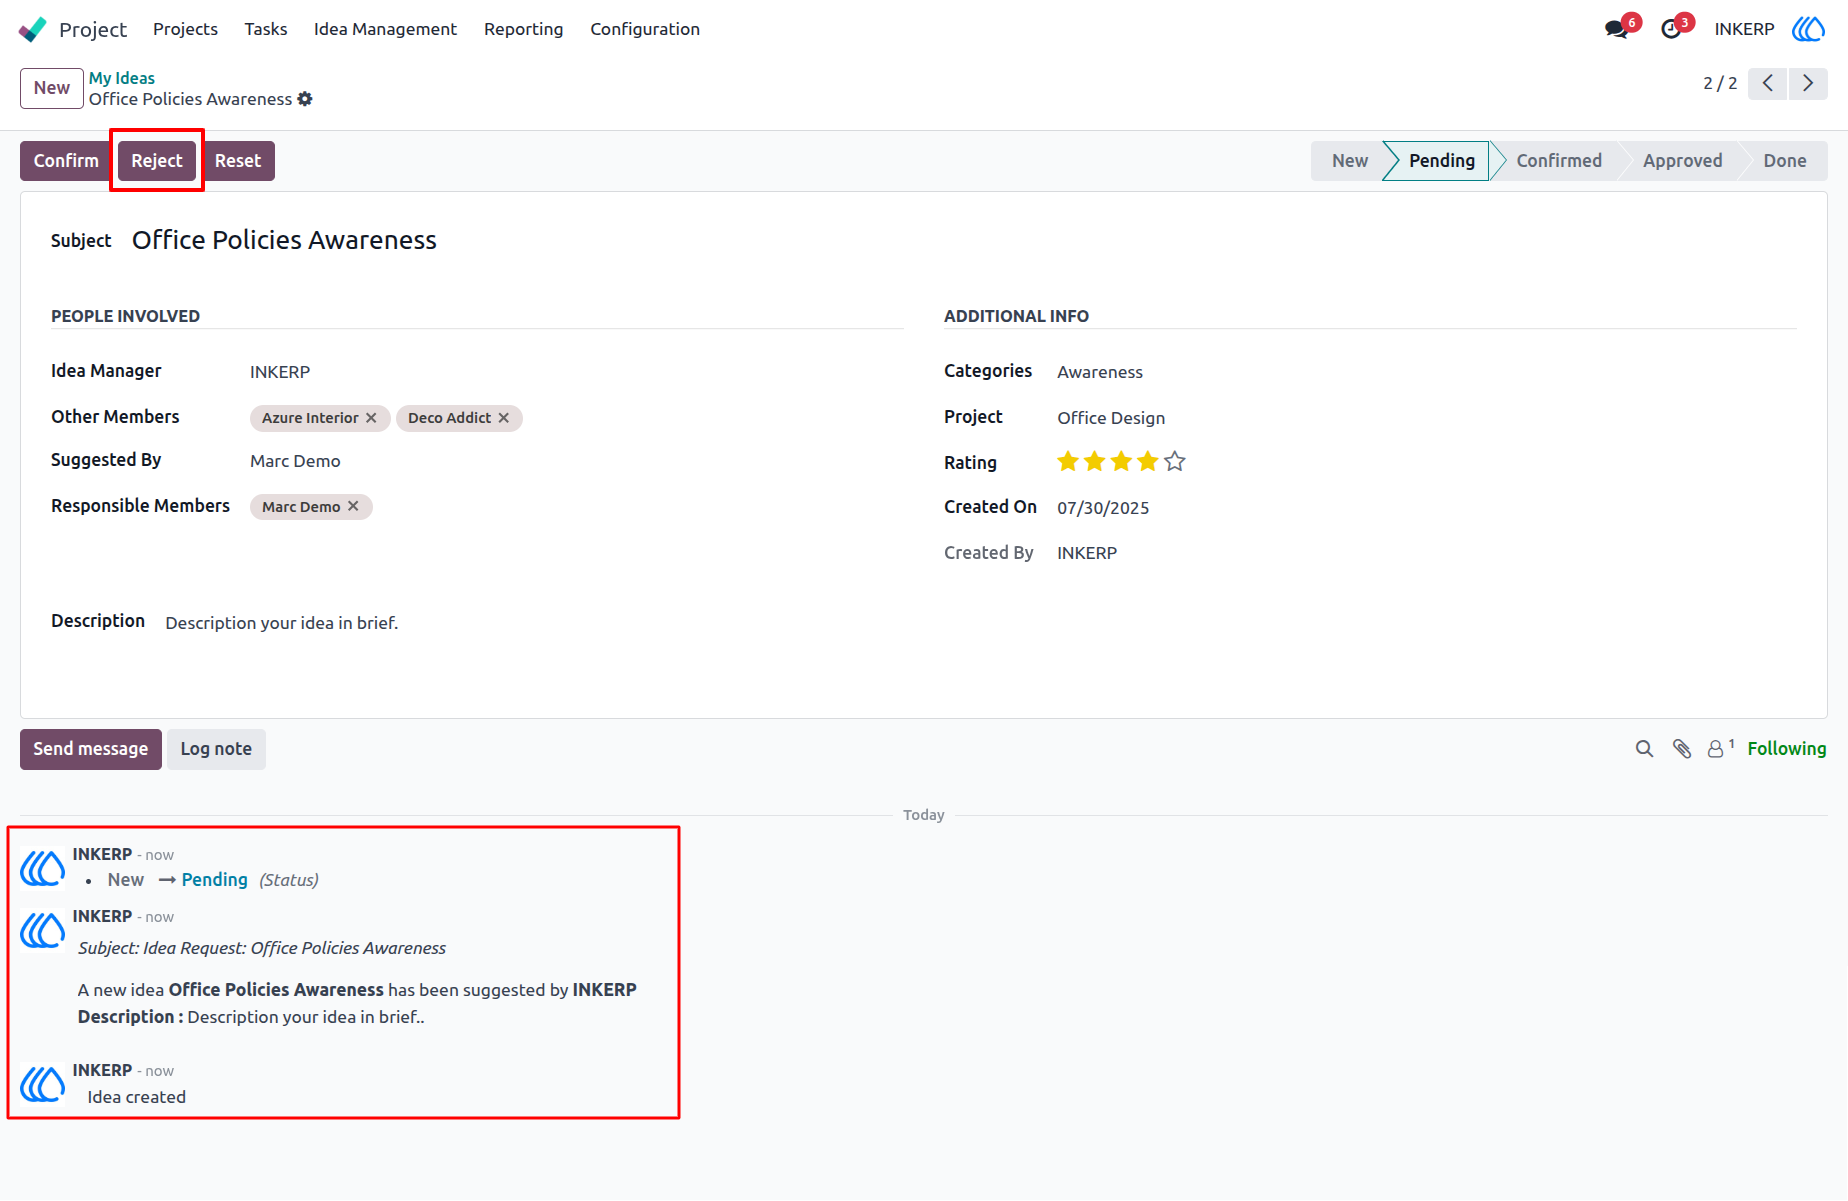1848x1201 pixels.
Task: Open the activities clock icon
Action: click(x=1671, y=29)
